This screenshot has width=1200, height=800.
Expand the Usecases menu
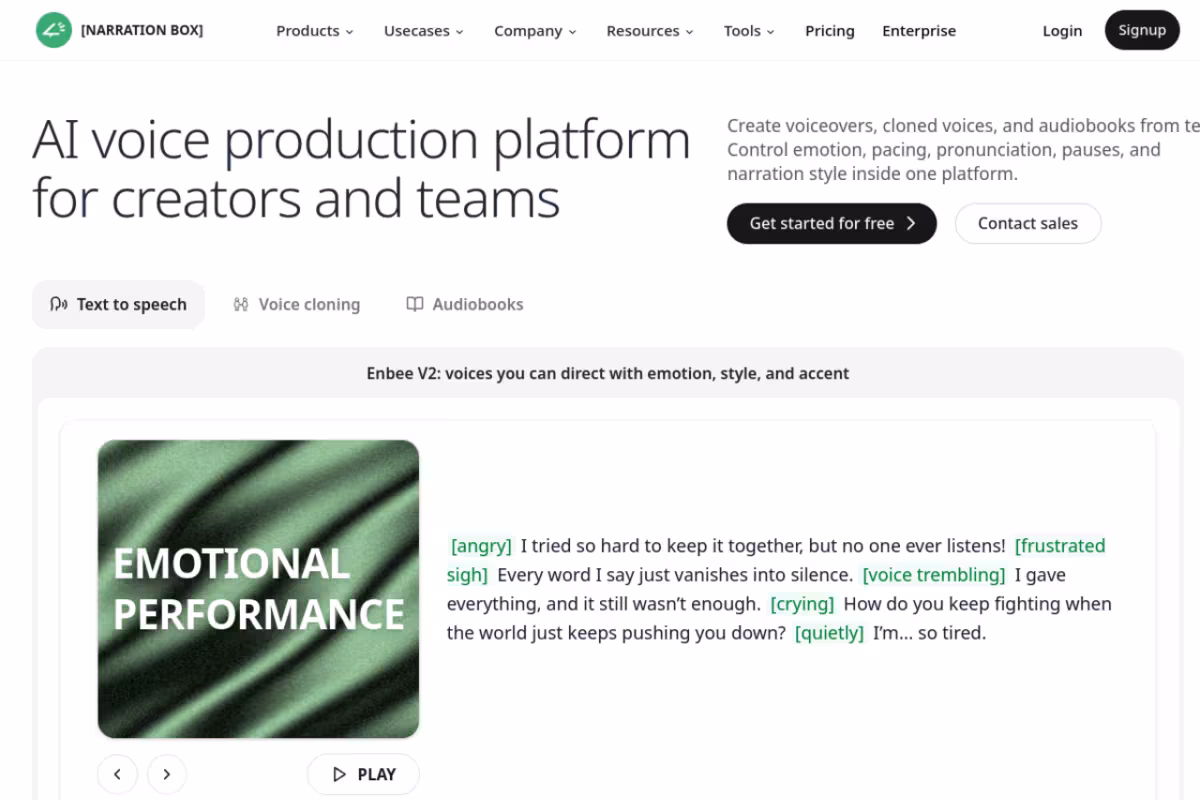click(424, 31)
